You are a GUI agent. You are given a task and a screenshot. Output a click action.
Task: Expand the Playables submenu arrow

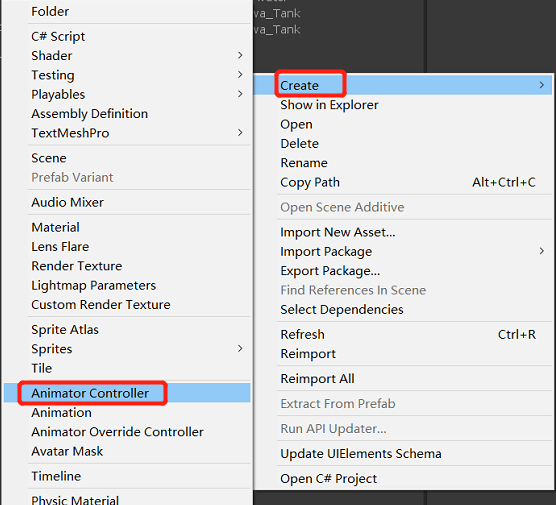[240, 94]
